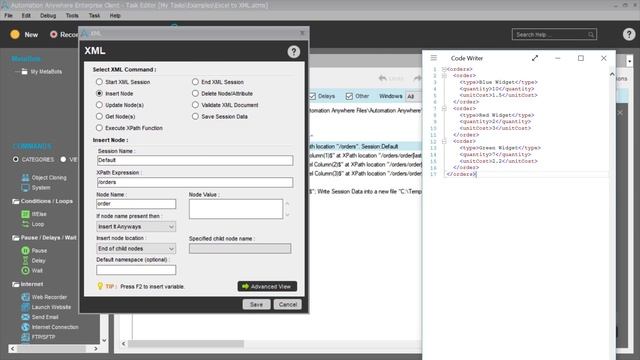Click the Advanced View button

[267, 287]
